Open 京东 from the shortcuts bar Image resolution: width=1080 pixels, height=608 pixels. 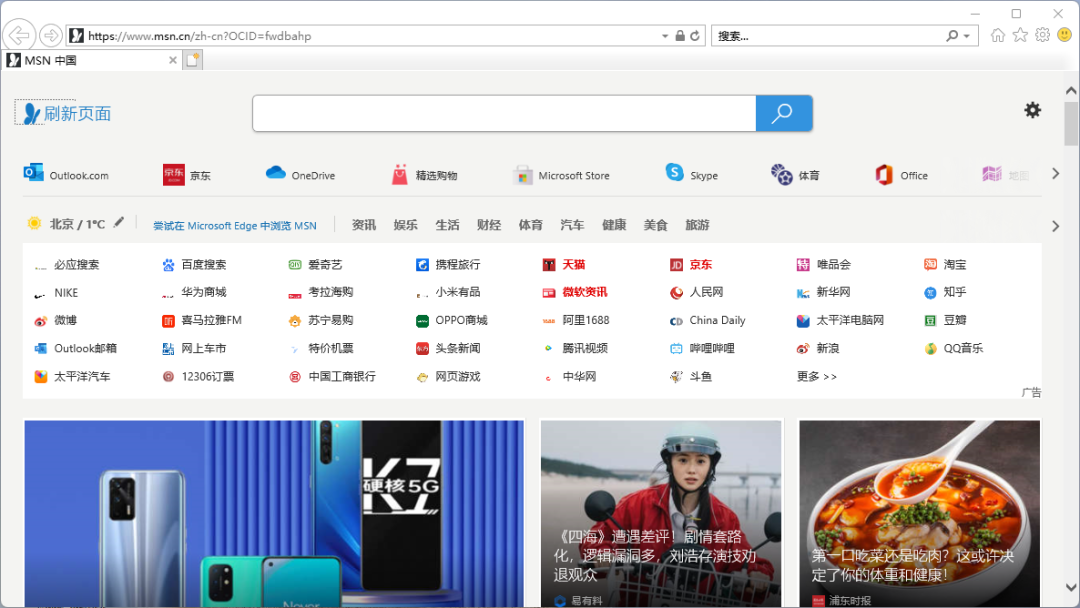[x=188, y=174]
